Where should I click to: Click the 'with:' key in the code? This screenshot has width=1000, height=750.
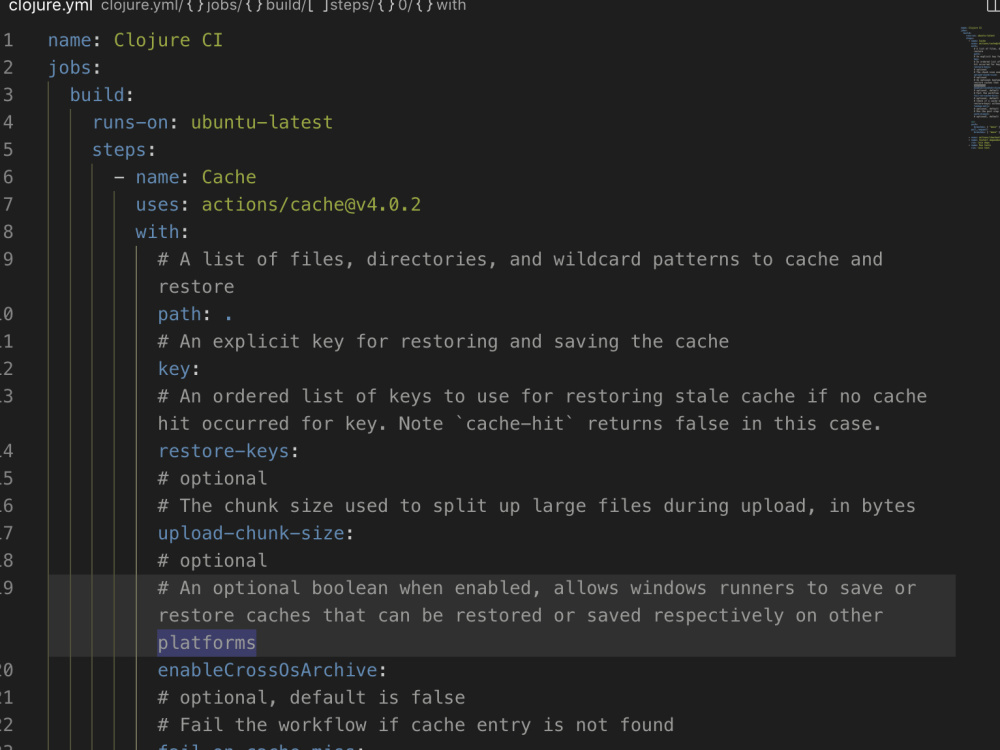coord(162,232)
